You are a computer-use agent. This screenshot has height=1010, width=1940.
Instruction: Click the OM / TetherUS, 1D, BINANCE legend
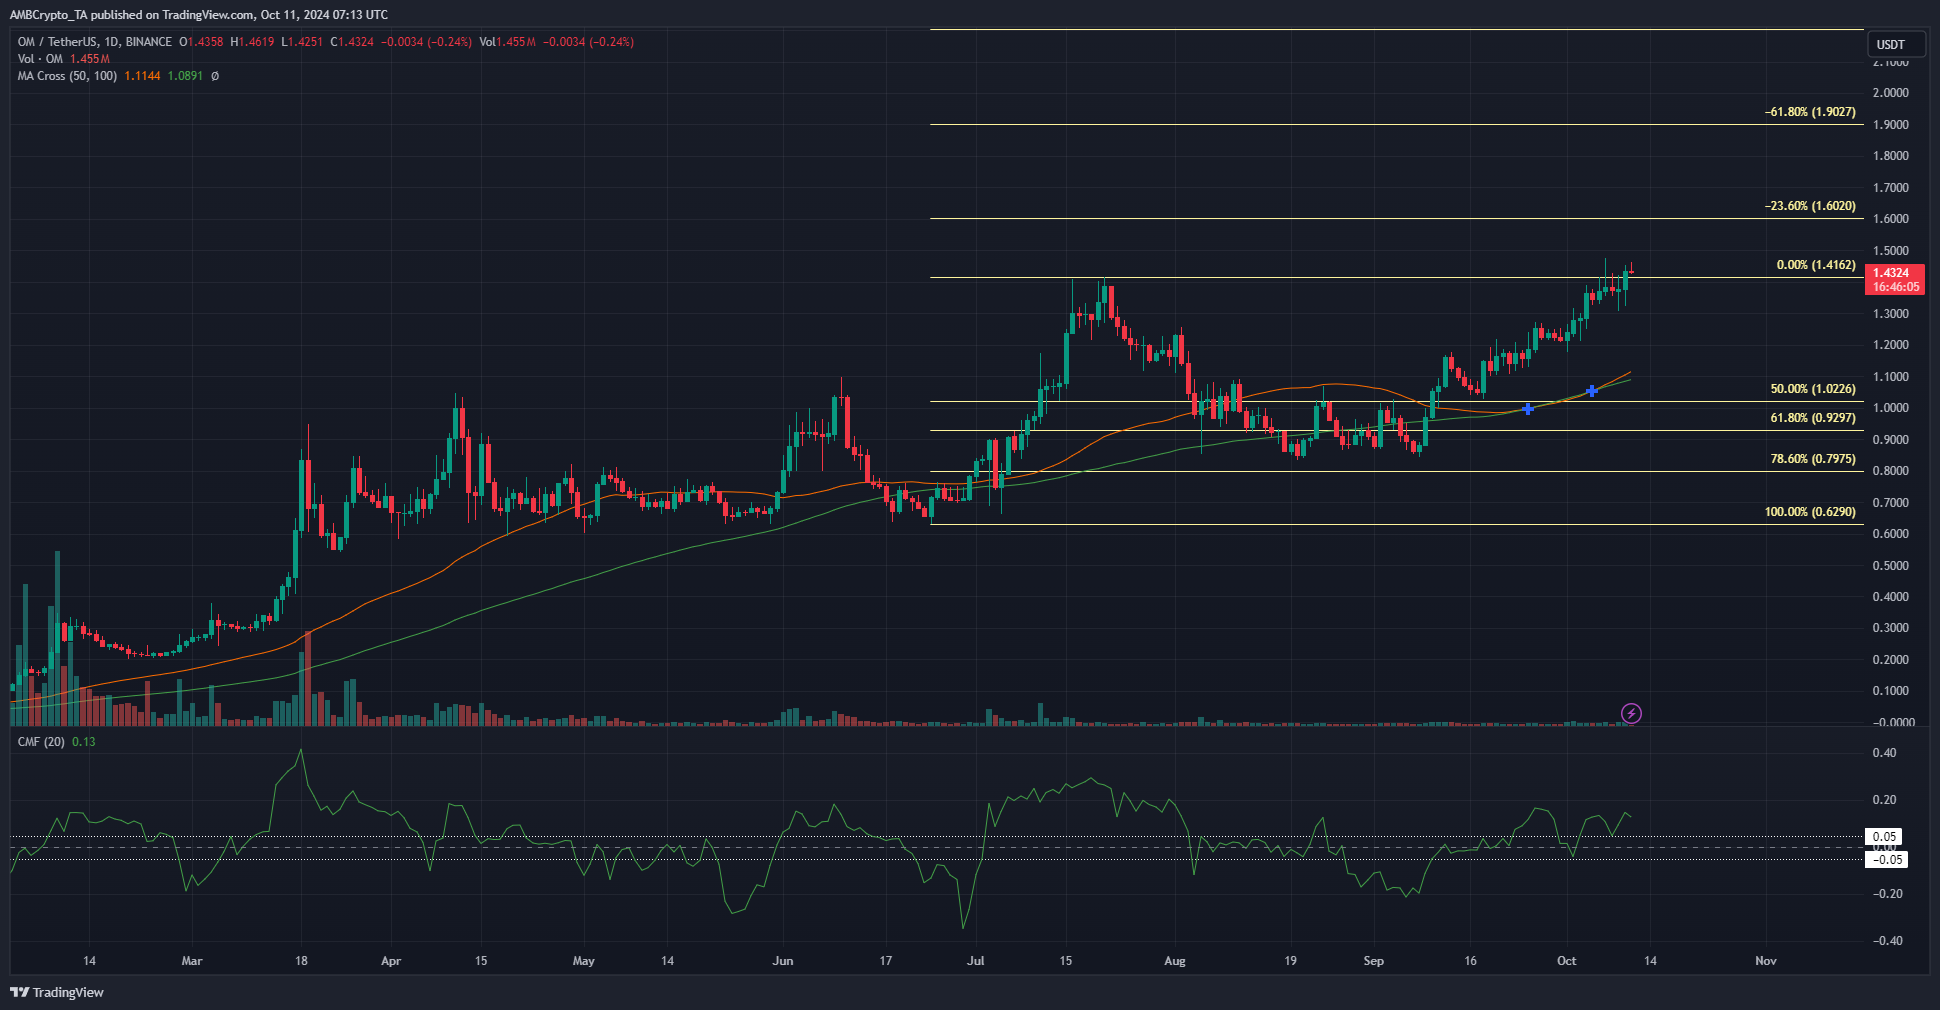click(x=95, y=42)
